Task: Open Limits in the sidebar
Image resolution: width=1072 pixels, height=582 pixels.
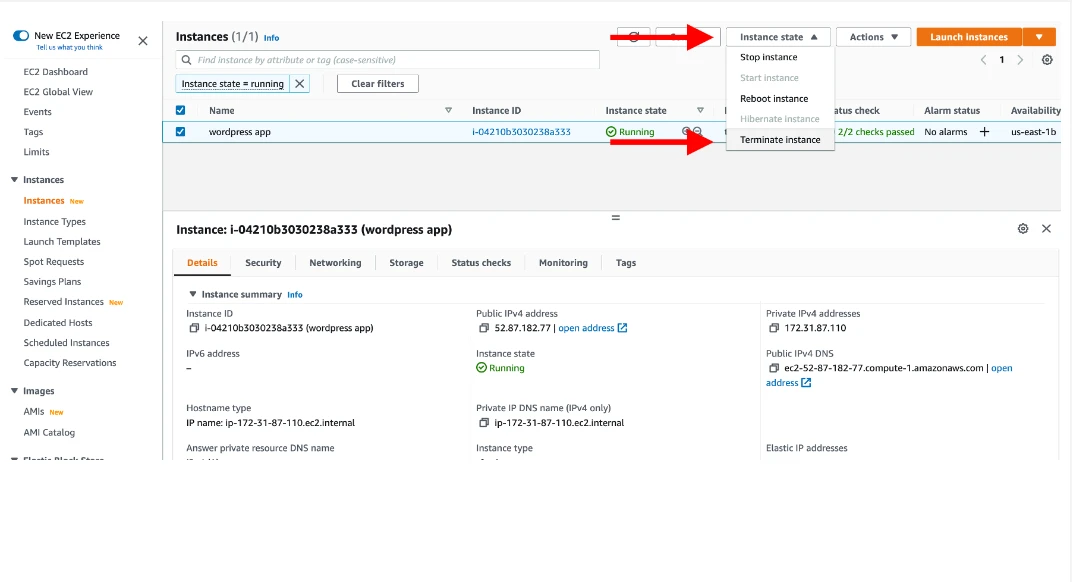Action: tap(36, 152)
